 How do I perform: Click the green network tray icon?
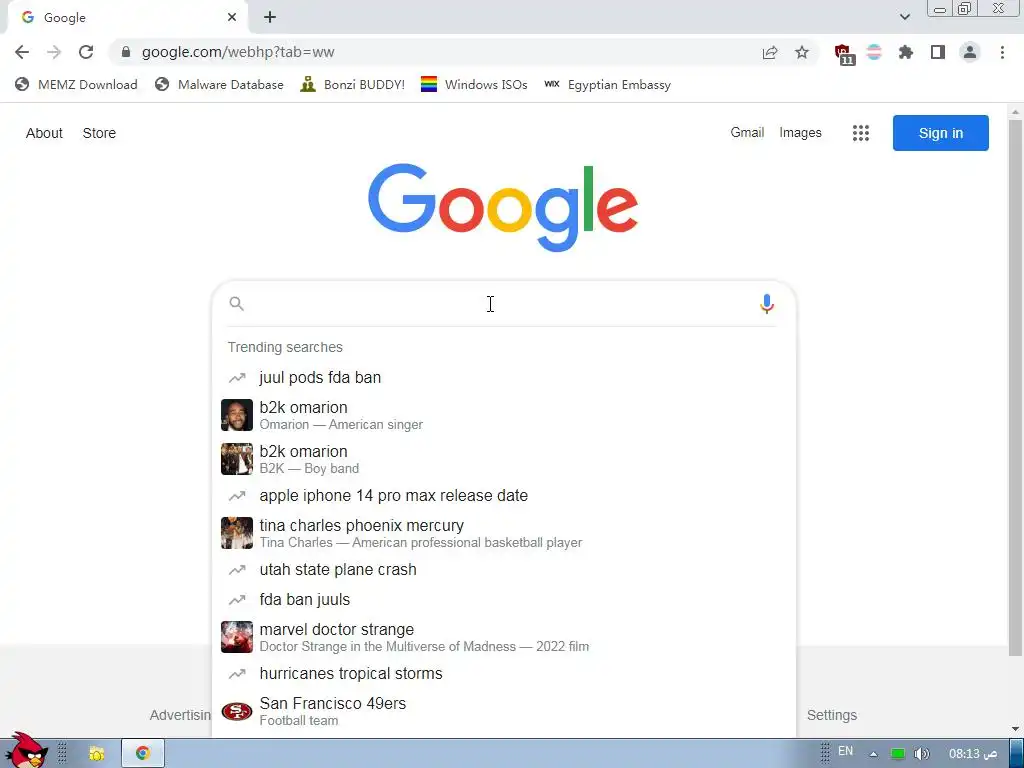[x=898, y=754]
